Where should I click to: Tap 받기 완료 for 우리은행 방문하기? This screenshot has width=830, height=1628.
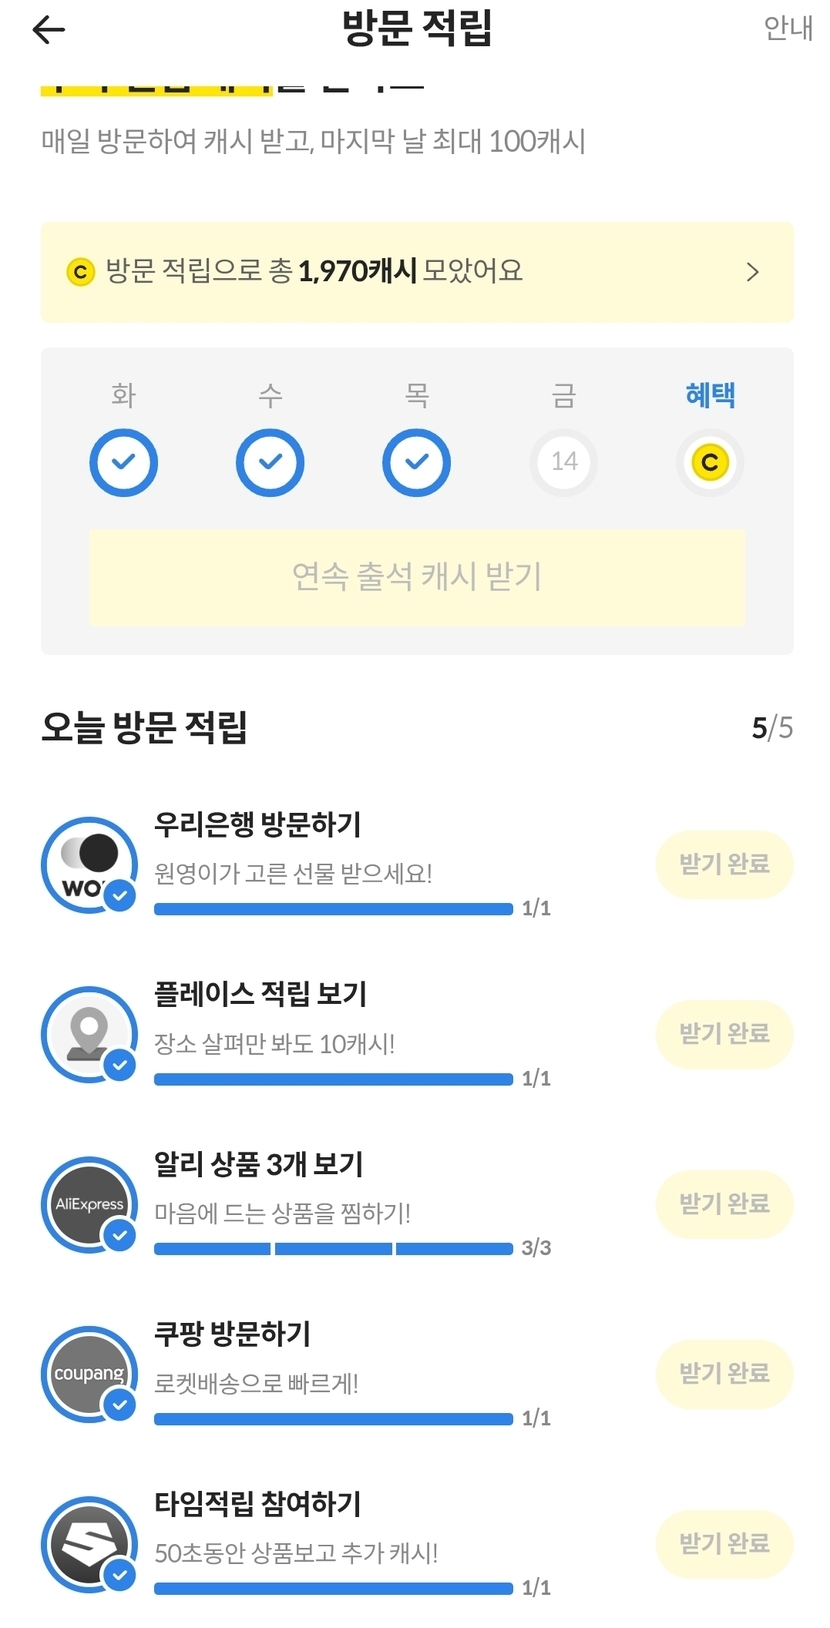tap(724, 864)
